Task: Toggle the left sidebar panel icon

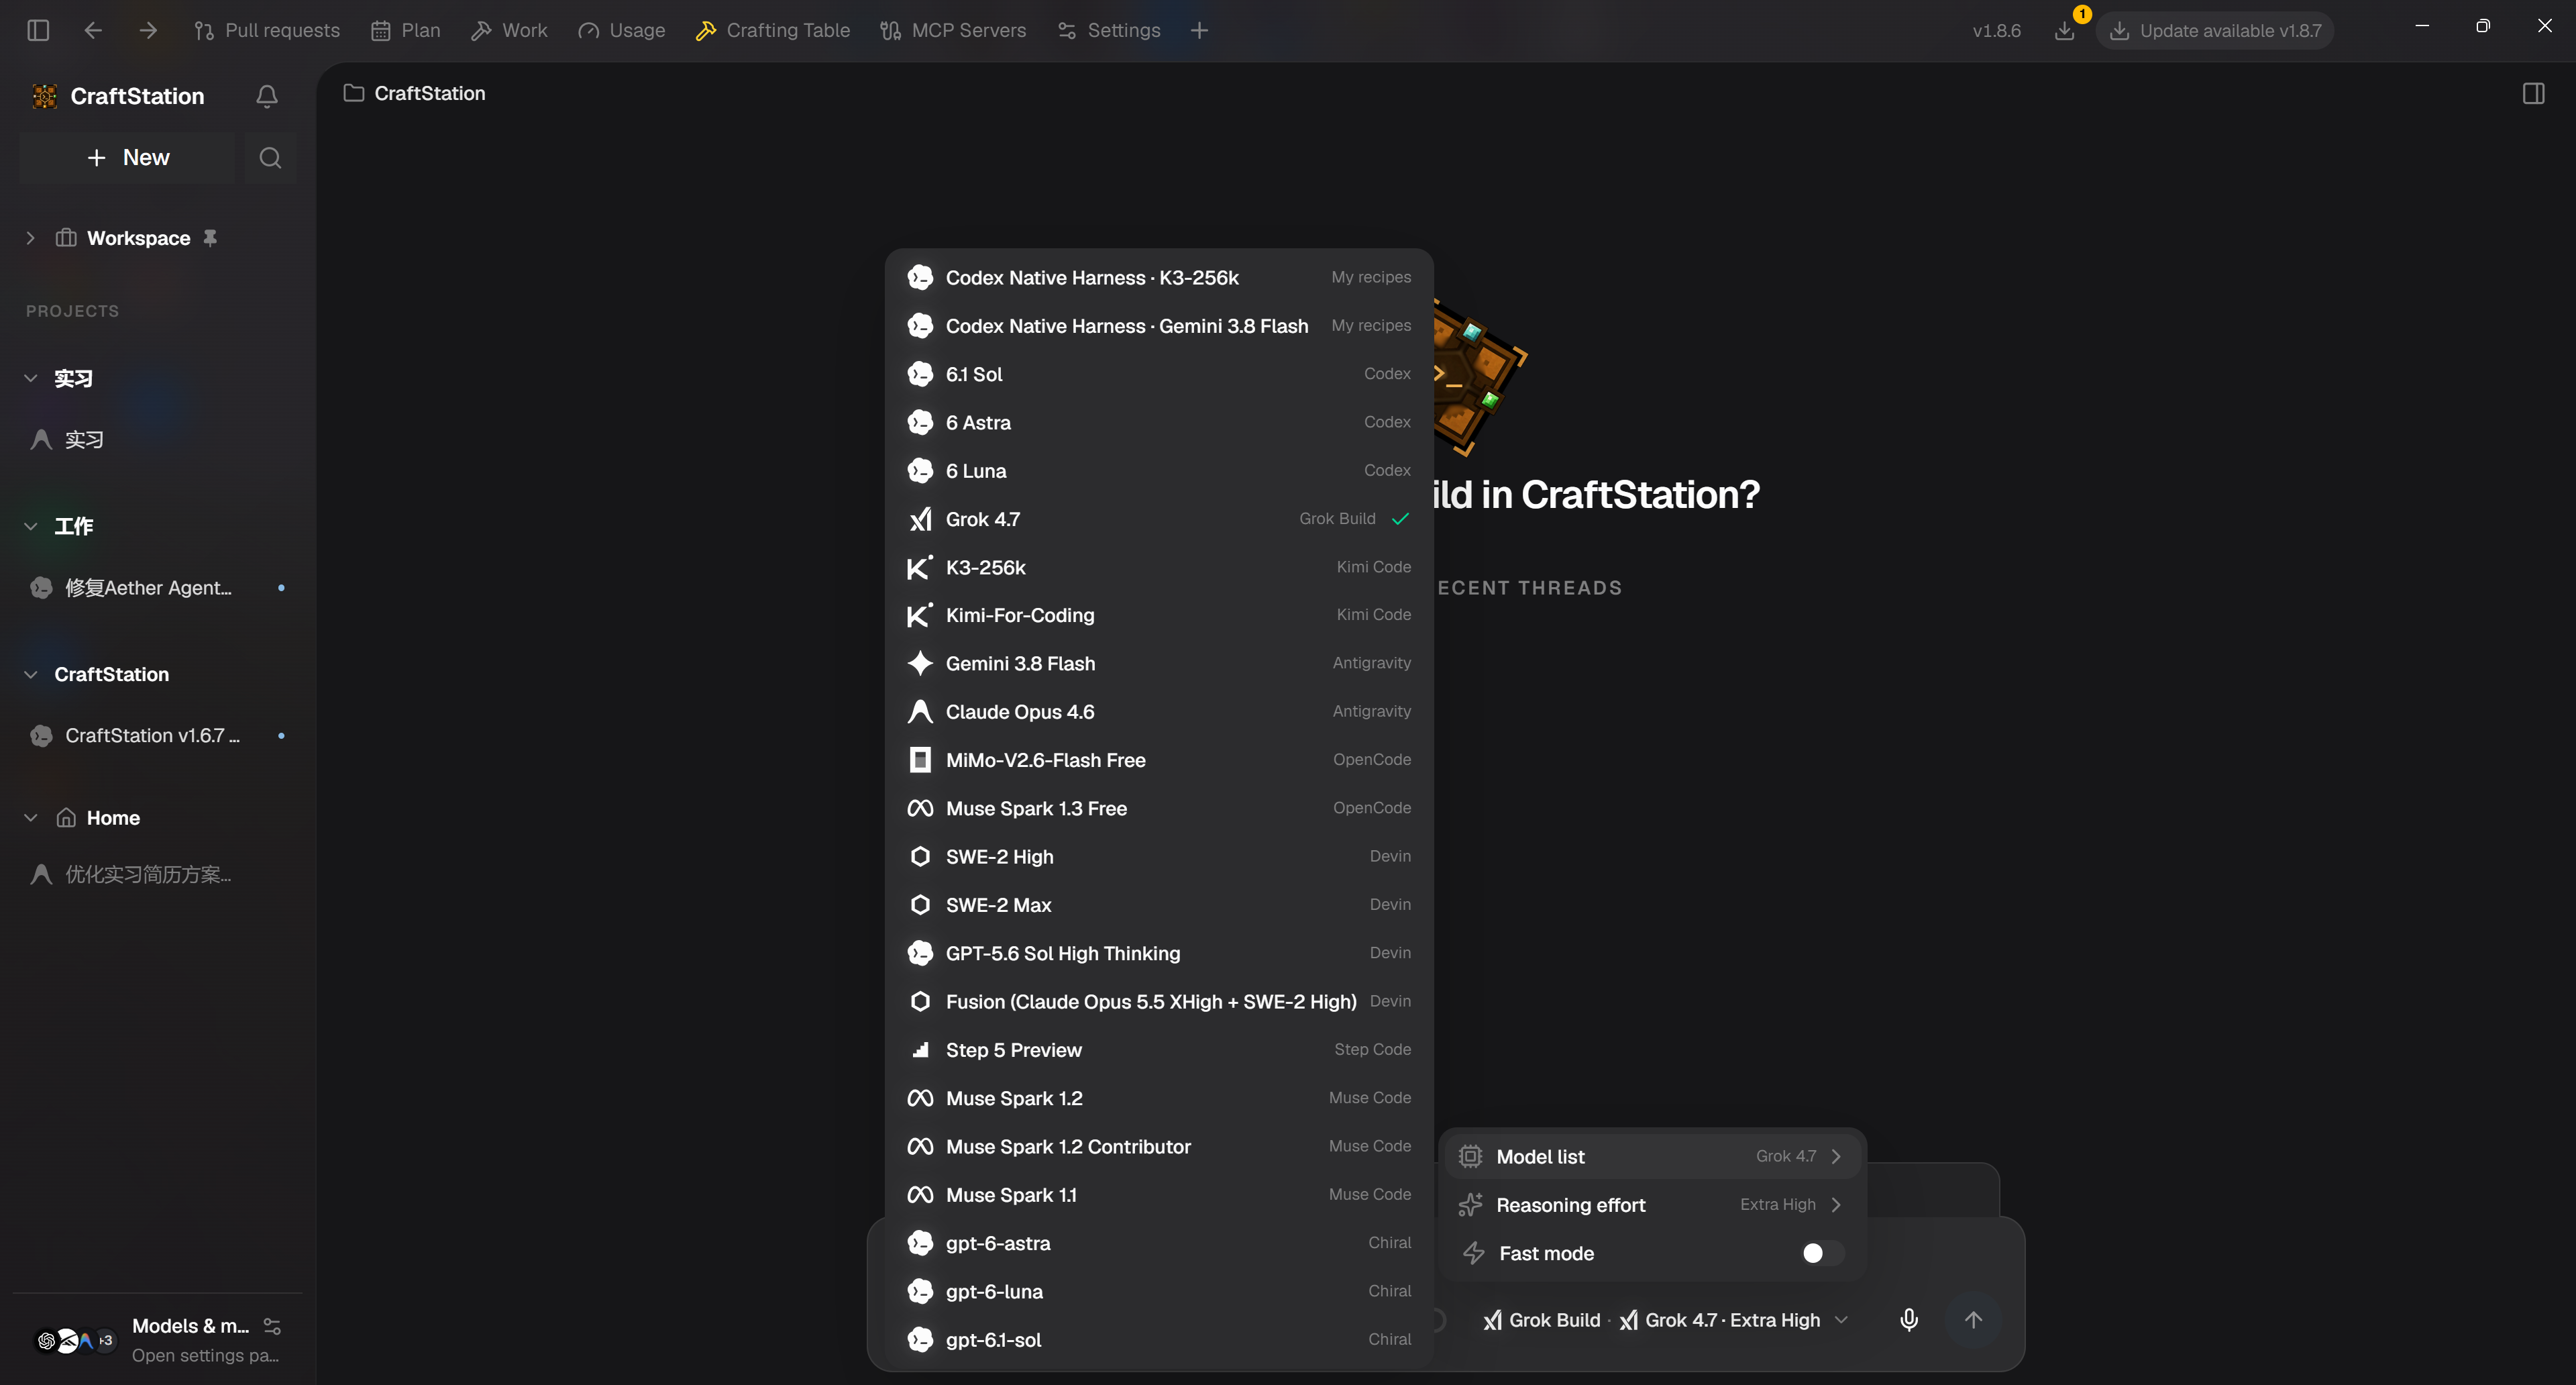Action: [x=38, y=30]
